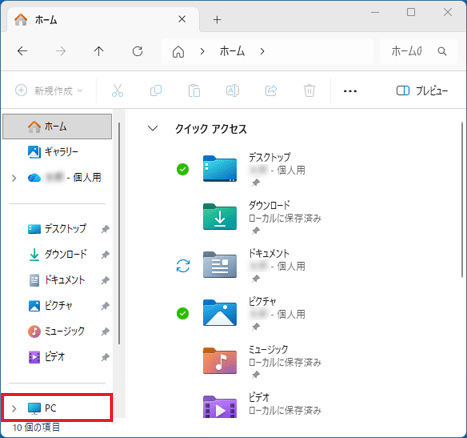The image size is (467, 438).
Task: Click the クイック アクセス heading
Action: [211, 129]
